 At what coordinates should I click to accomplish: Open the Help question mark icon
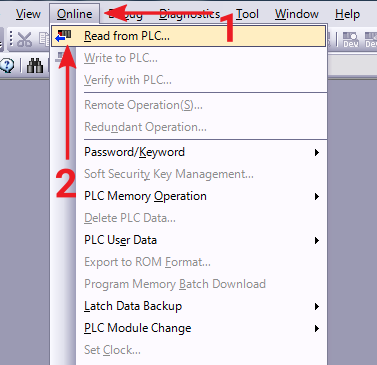pyautogui.click(x=7, y=65)
